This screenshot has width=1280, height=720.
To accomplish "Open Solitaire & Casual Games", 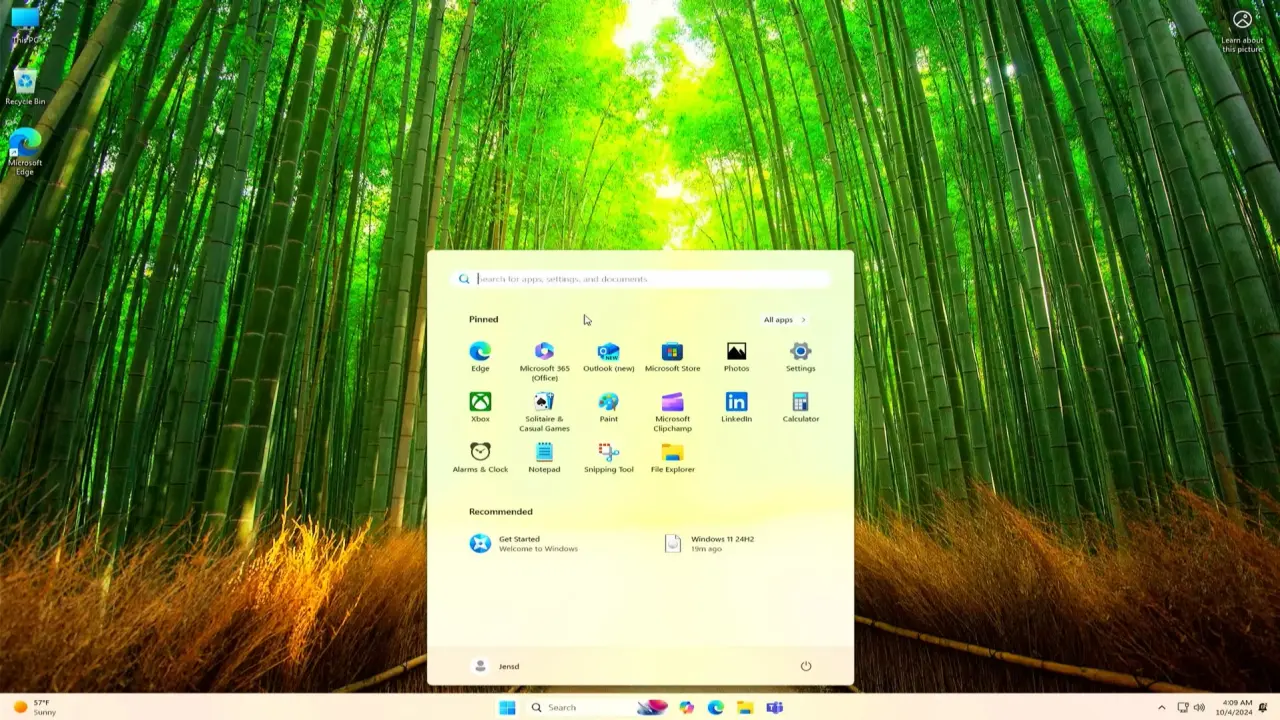I will [544, 412].
